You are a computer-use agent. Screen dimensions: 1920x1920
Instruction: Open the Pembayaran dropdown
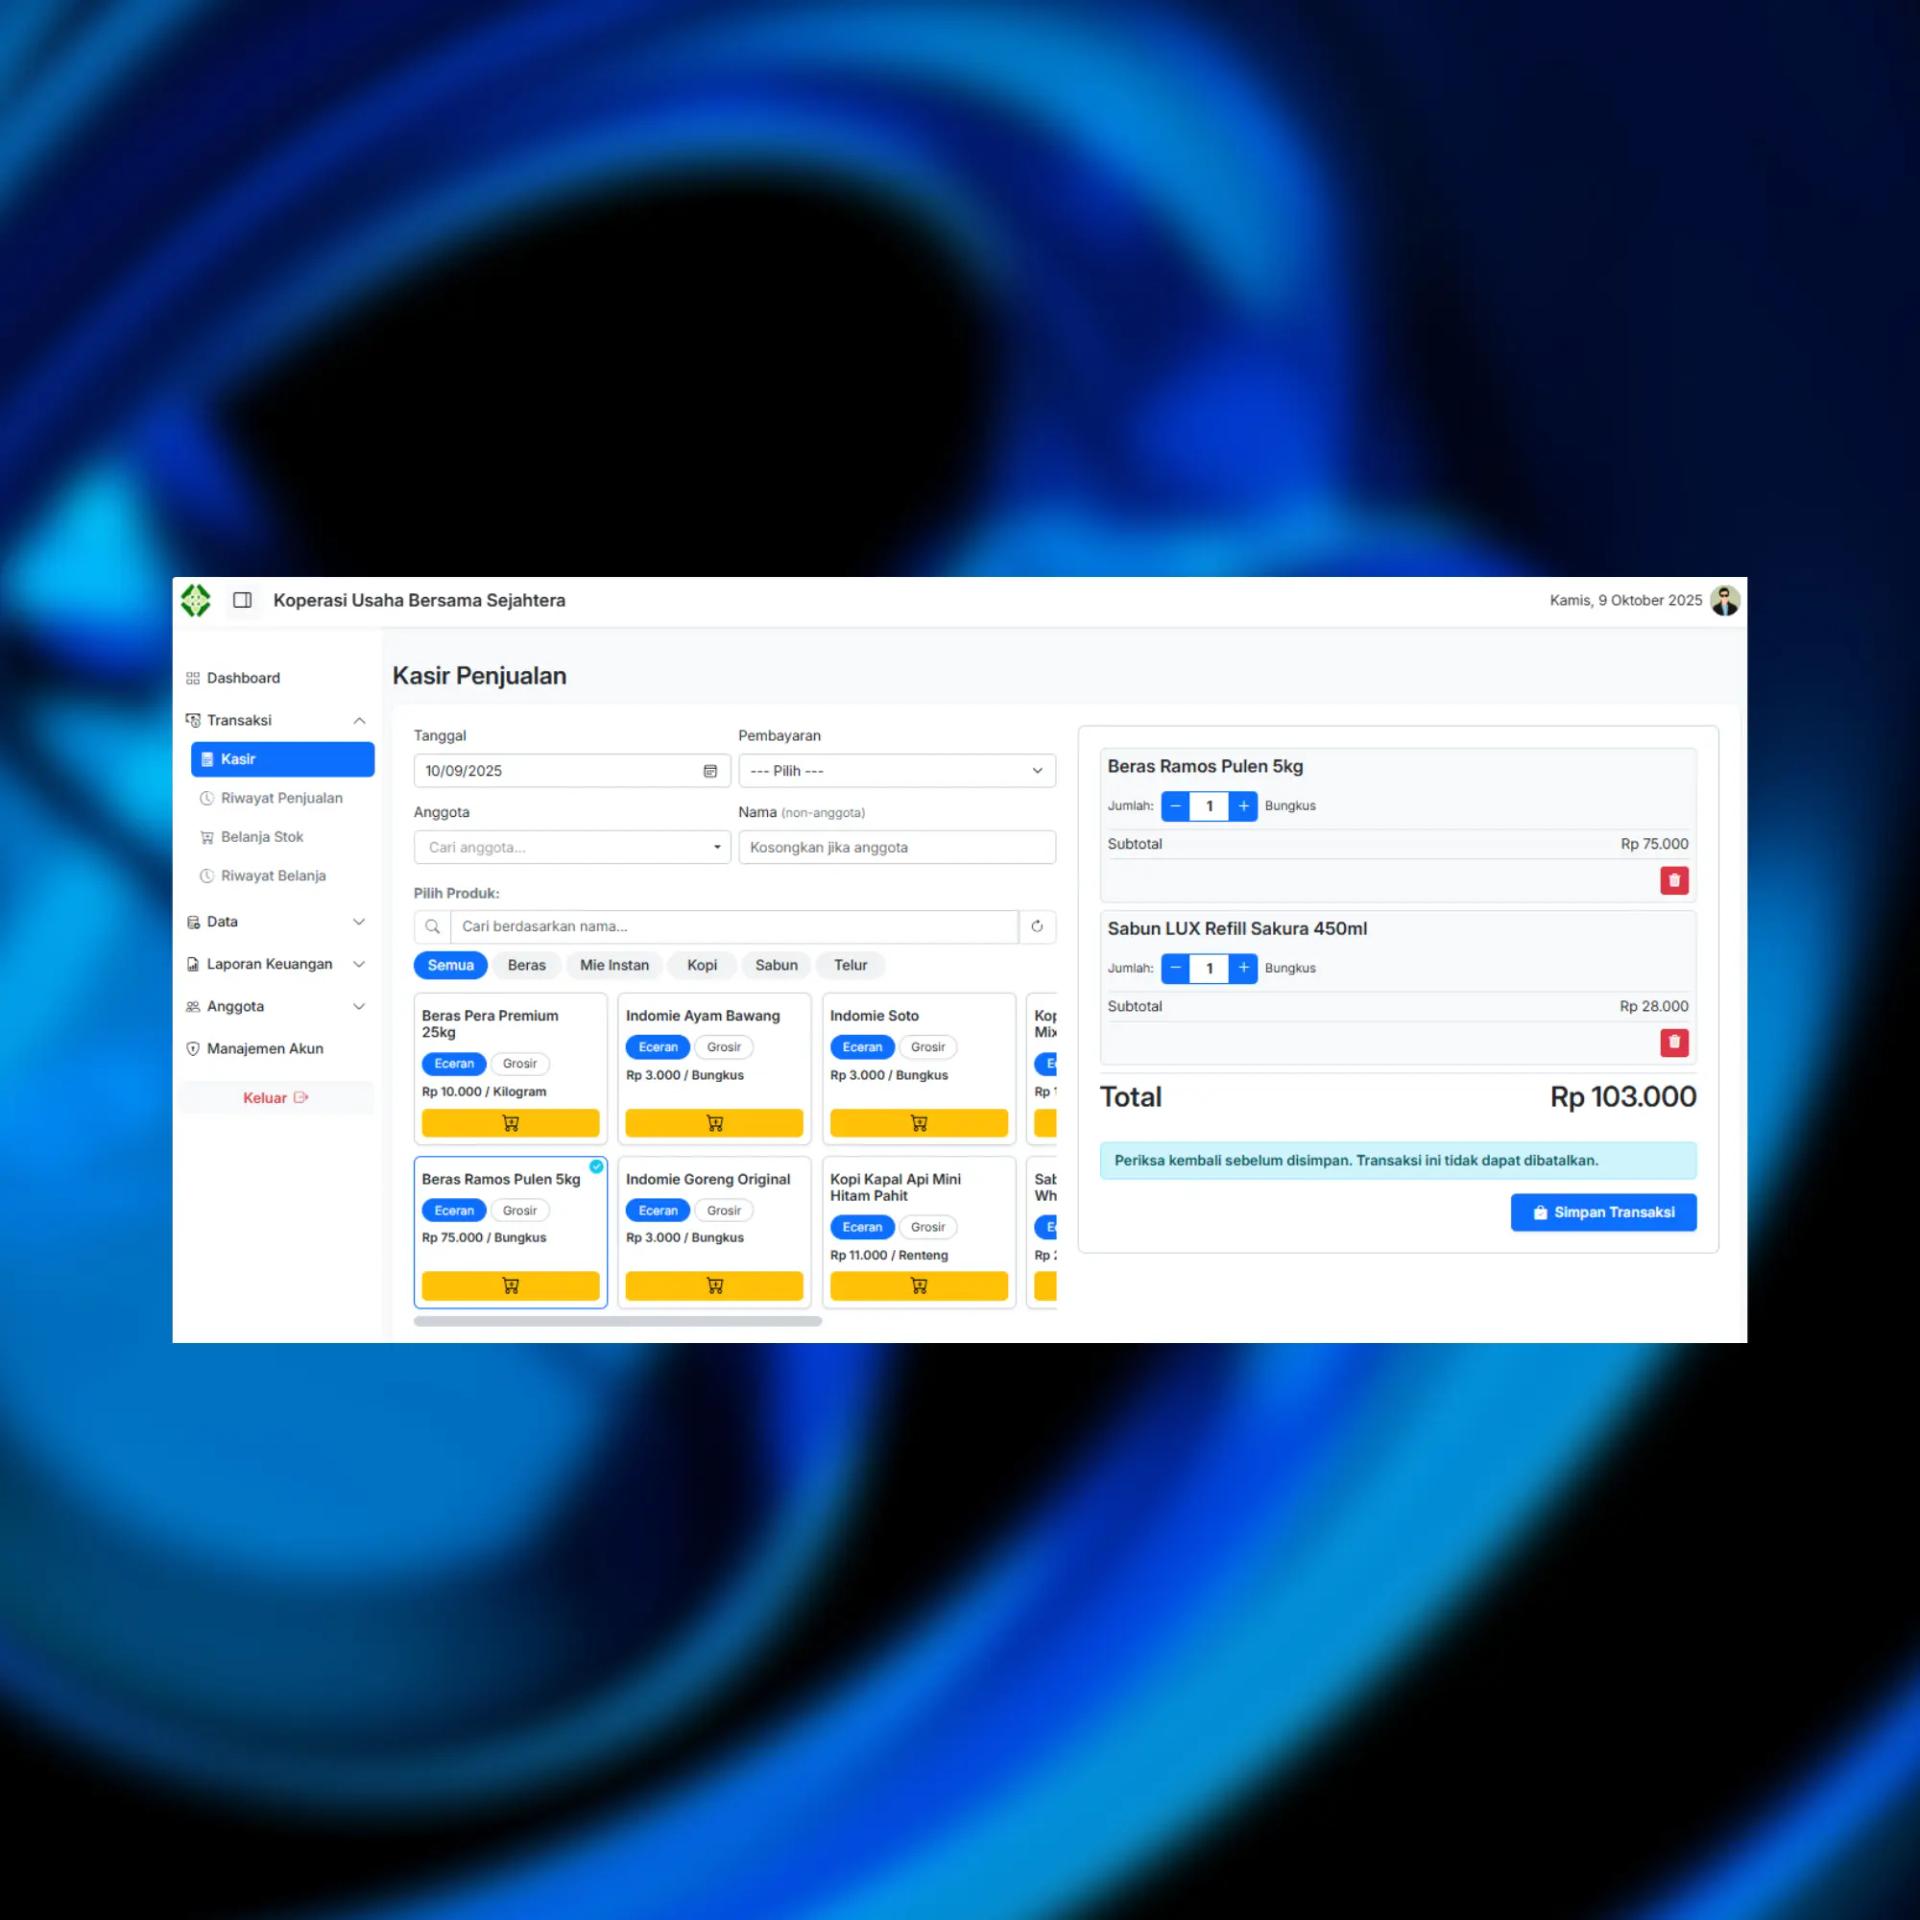coord(896,771)
